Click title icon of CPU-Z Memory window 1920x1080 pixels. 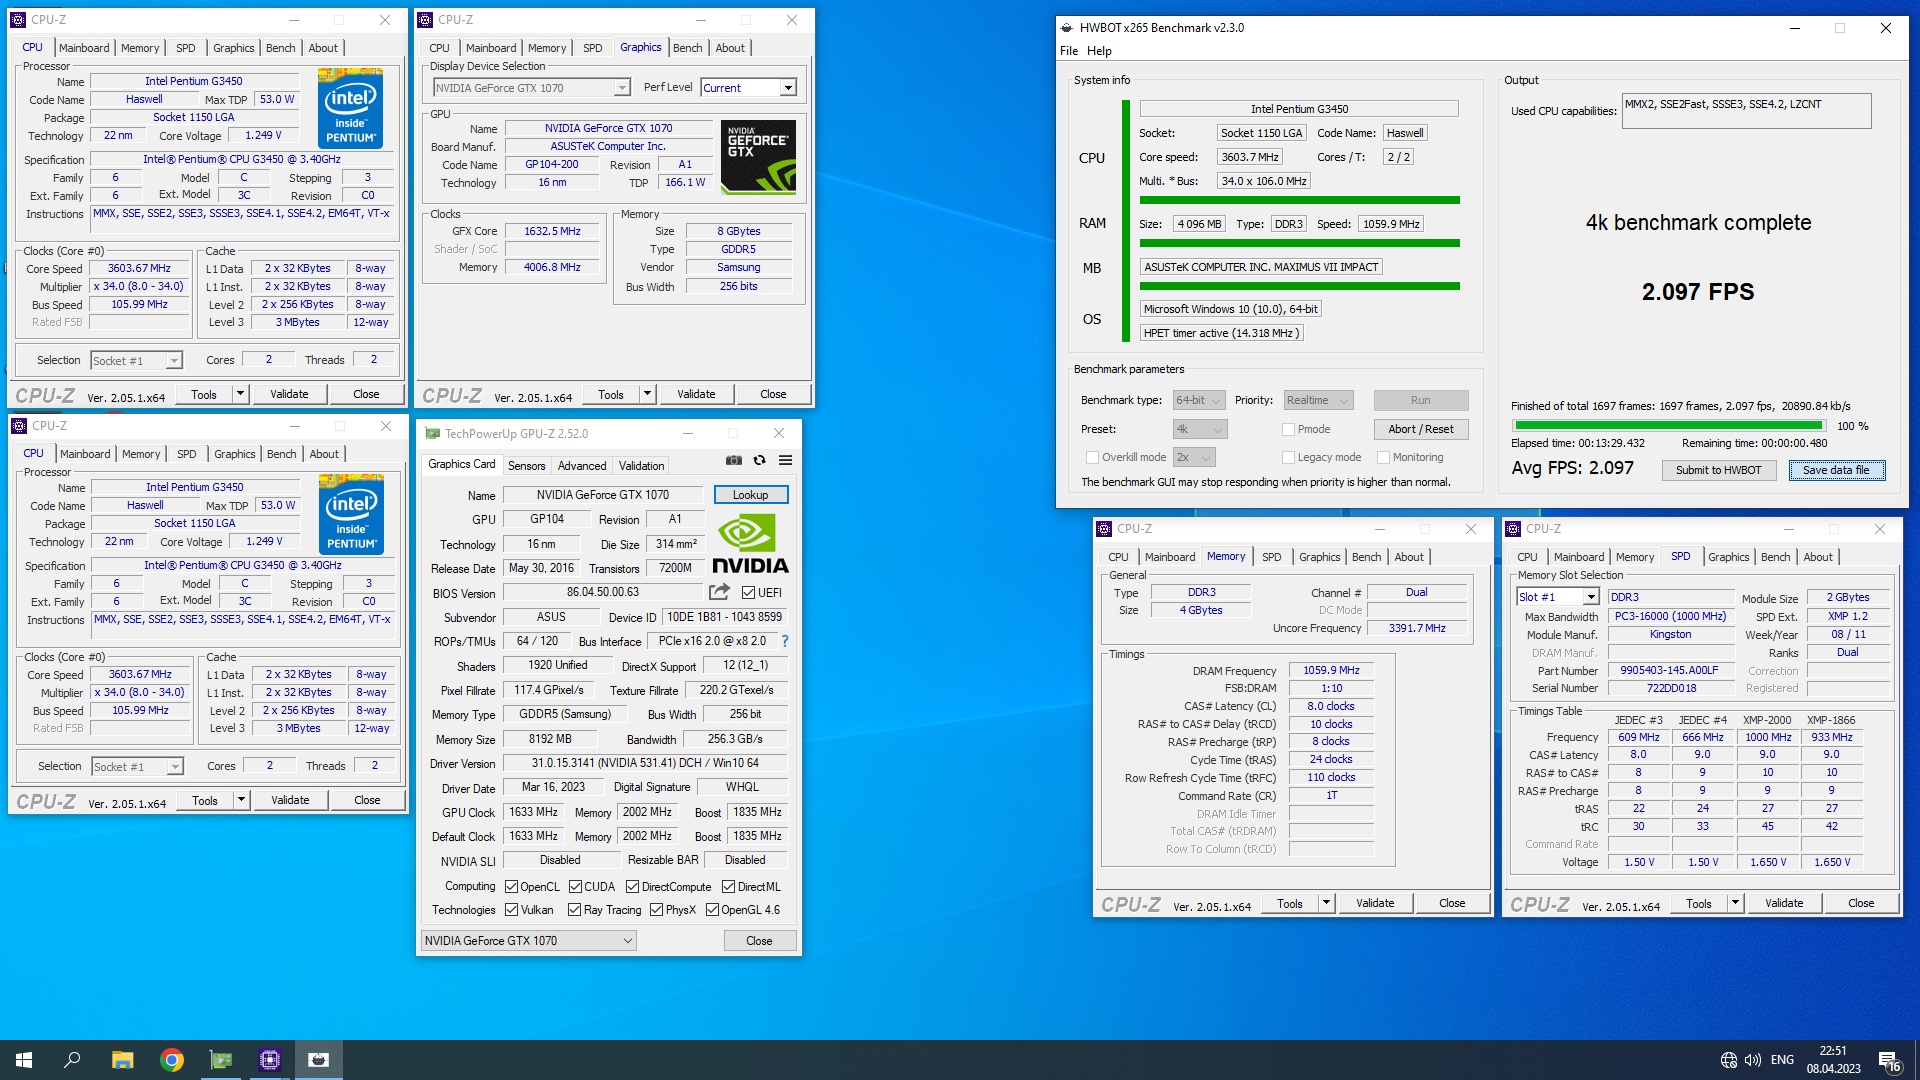1104,529
